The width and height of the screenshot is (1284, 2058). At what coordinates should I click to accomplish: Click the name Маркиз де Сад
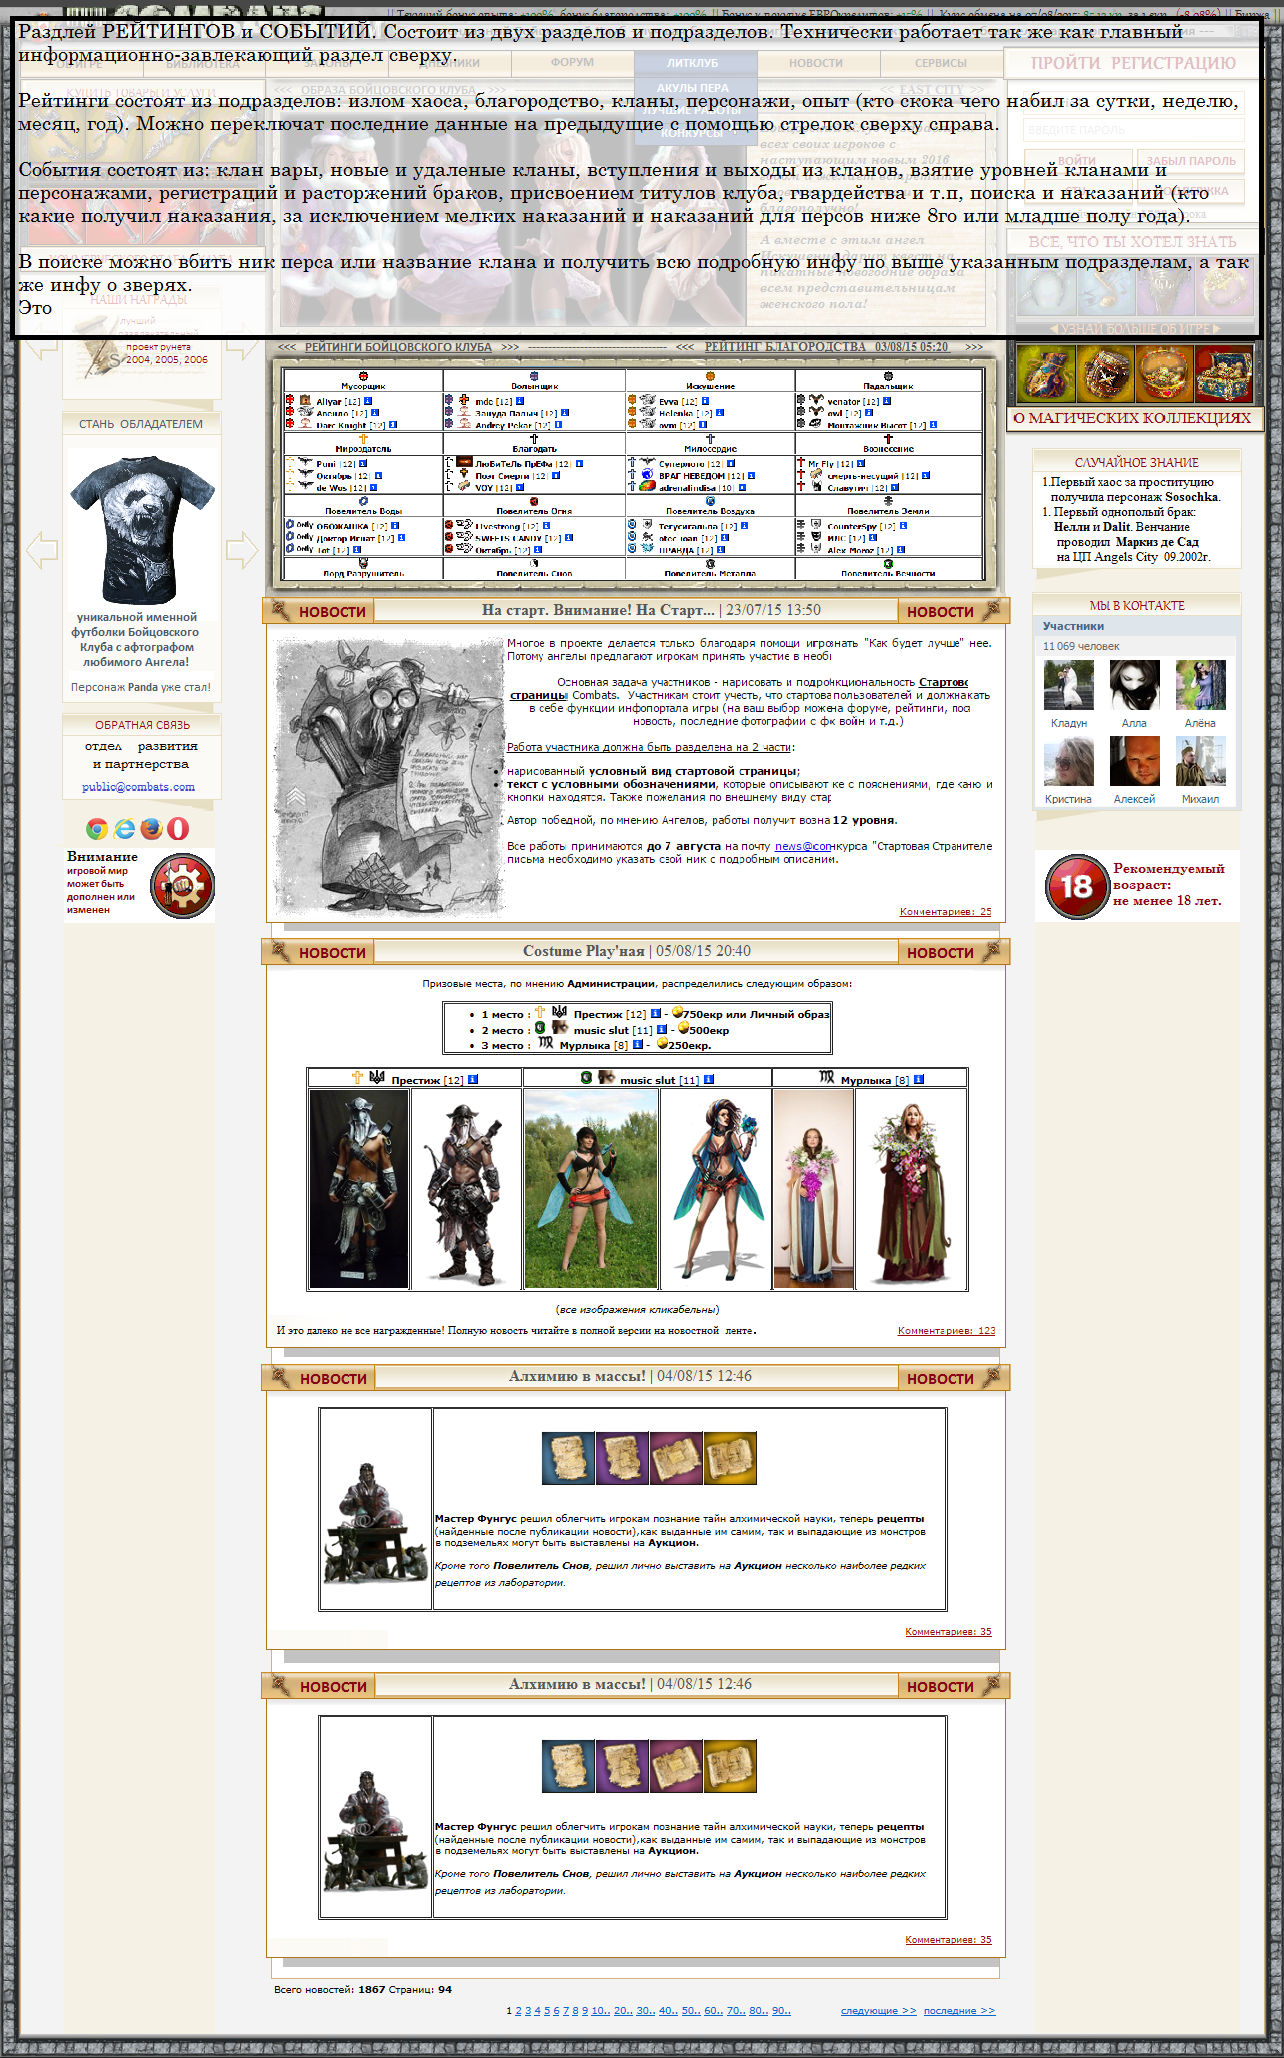[1157, 542]
